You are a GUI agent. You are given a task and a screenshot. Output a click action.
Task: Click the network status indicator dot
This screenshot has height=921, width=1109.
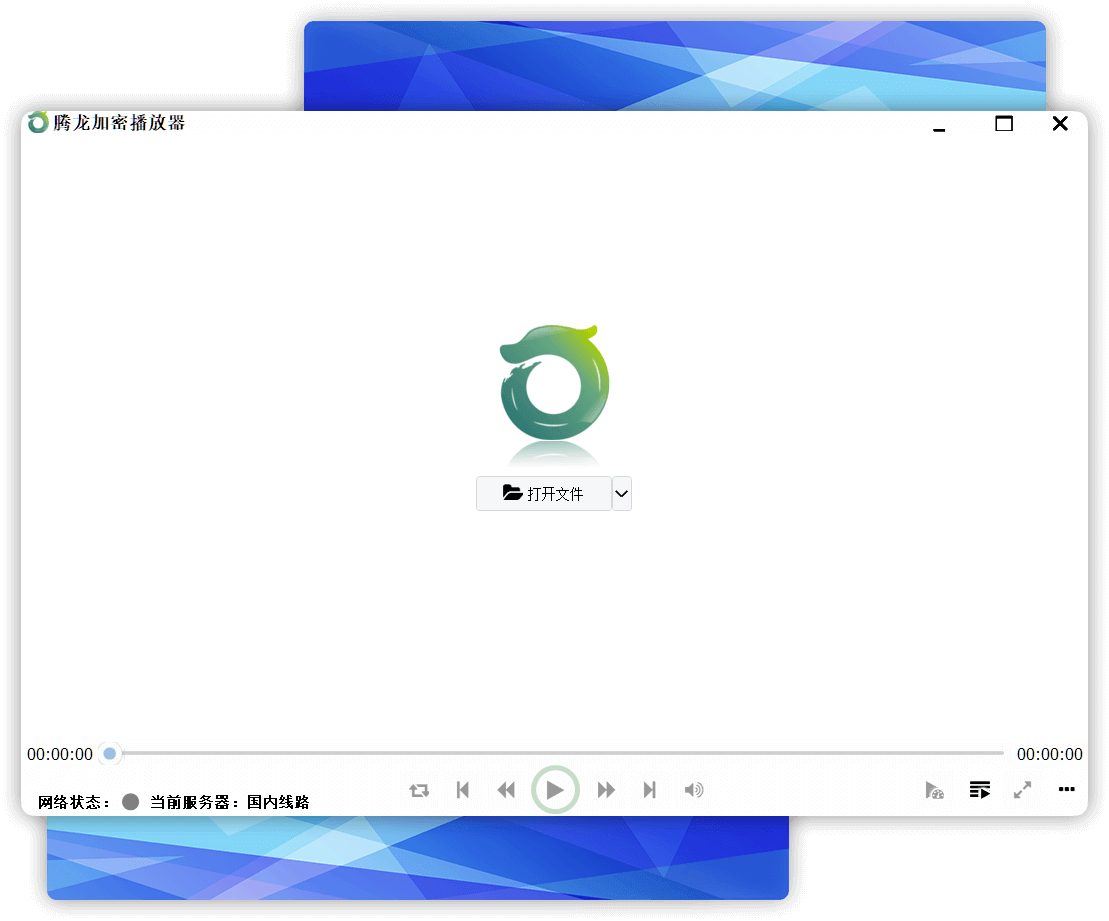pyautogui.click(x=130, y=801)
